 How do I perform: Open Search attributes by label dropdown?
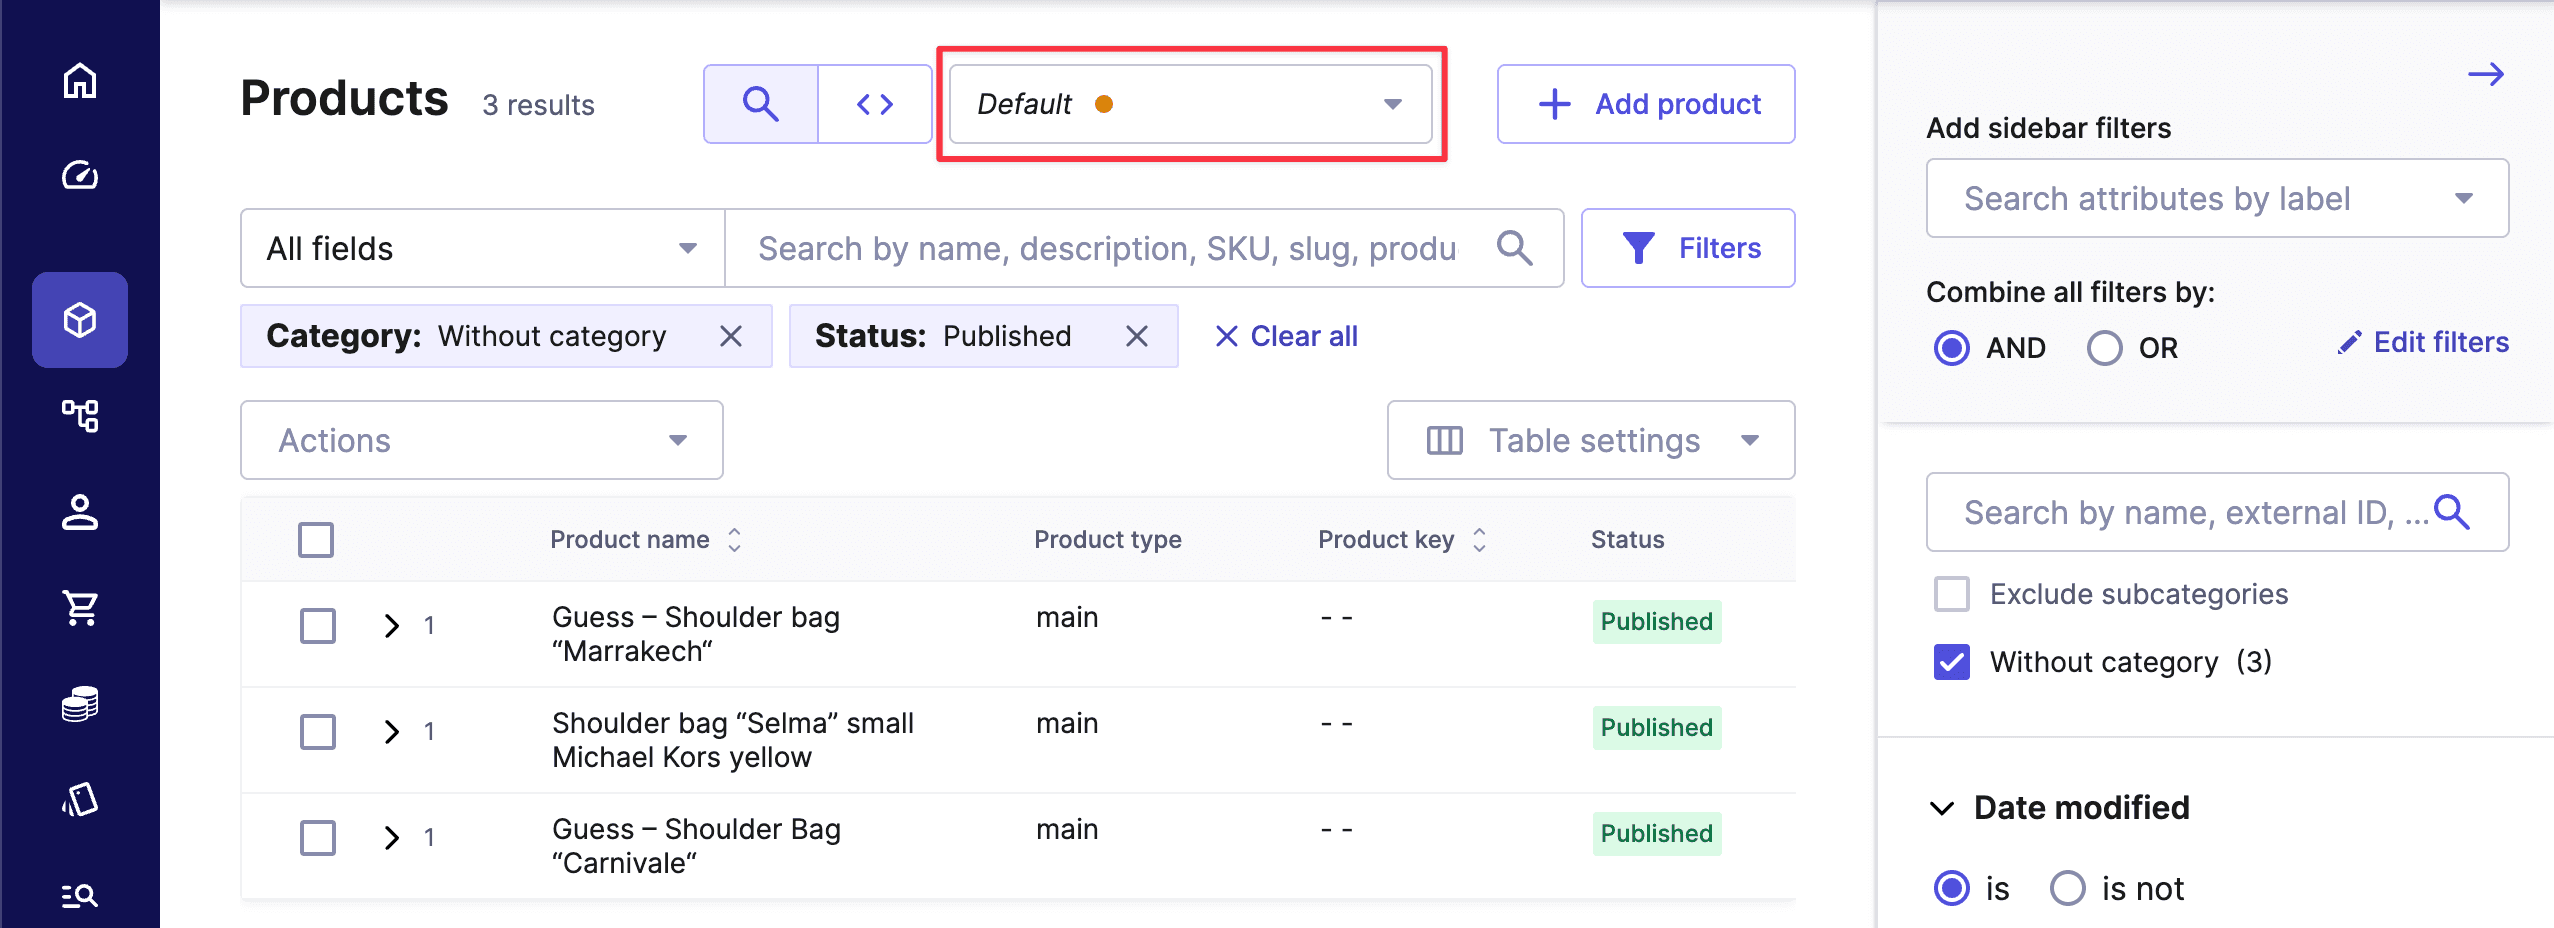click(x=2217, y=198)
